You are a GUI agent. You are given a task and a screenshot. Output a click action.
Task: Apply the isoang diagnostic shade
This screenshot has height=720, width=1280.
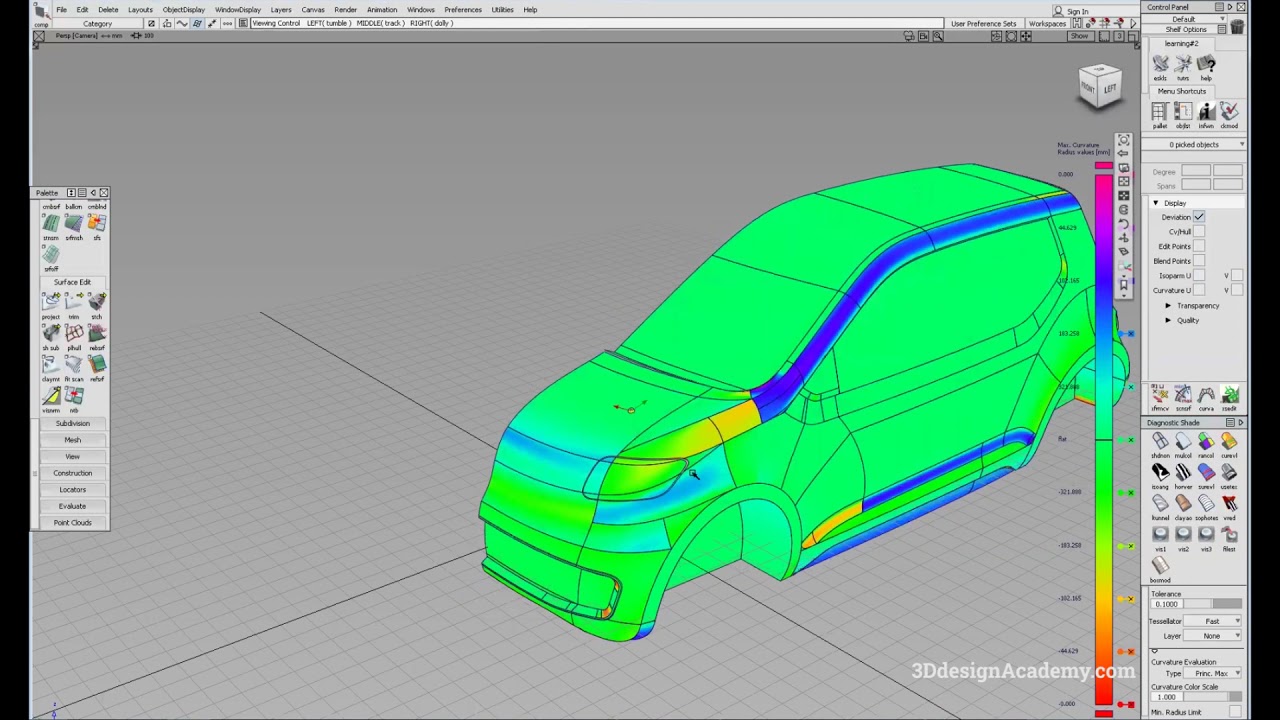pyautogui.click(x=1160, y=473)
